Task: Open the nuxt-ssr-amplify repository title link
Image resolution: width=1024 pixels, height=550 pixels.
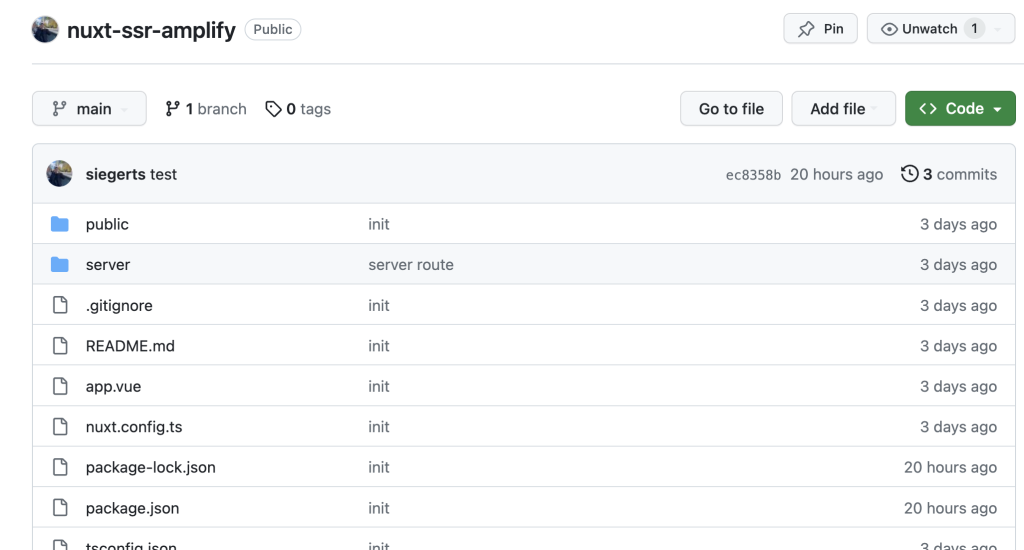Action: [x=151, y=30]
